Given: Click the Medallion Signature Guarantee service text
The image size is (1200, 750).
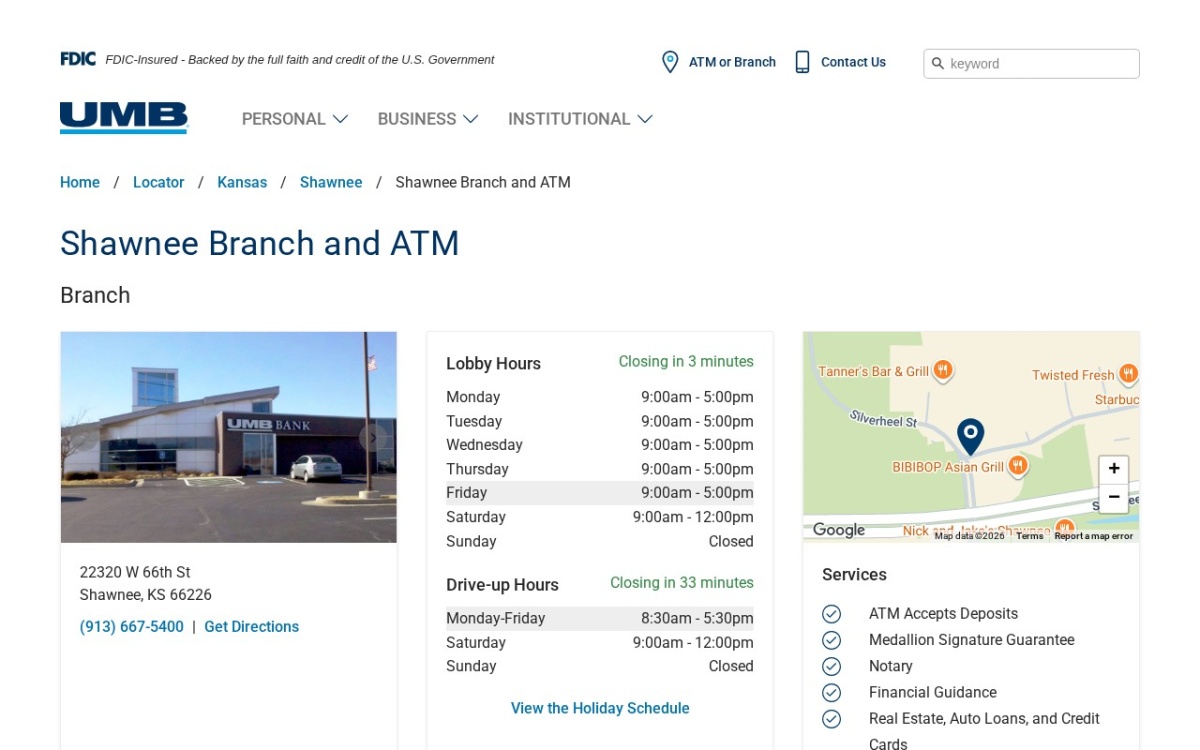Looking at the screenshot, I should click(x=972, y=640).
